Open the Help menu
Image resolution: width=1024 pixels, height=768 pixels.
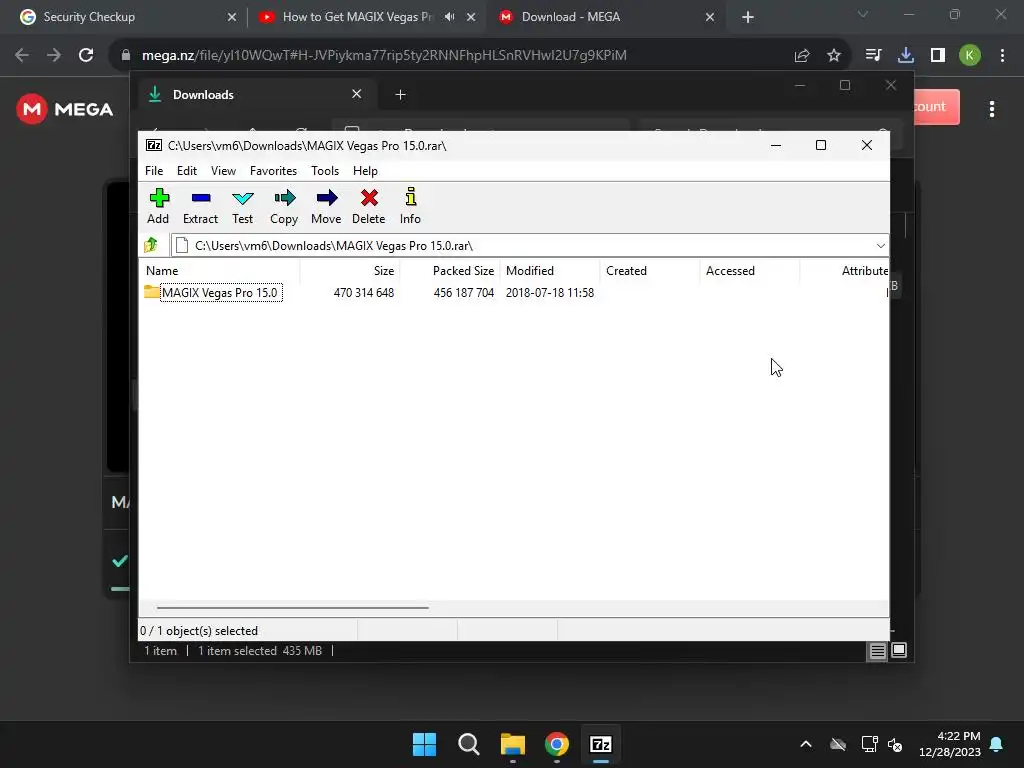tap(365, 170)
